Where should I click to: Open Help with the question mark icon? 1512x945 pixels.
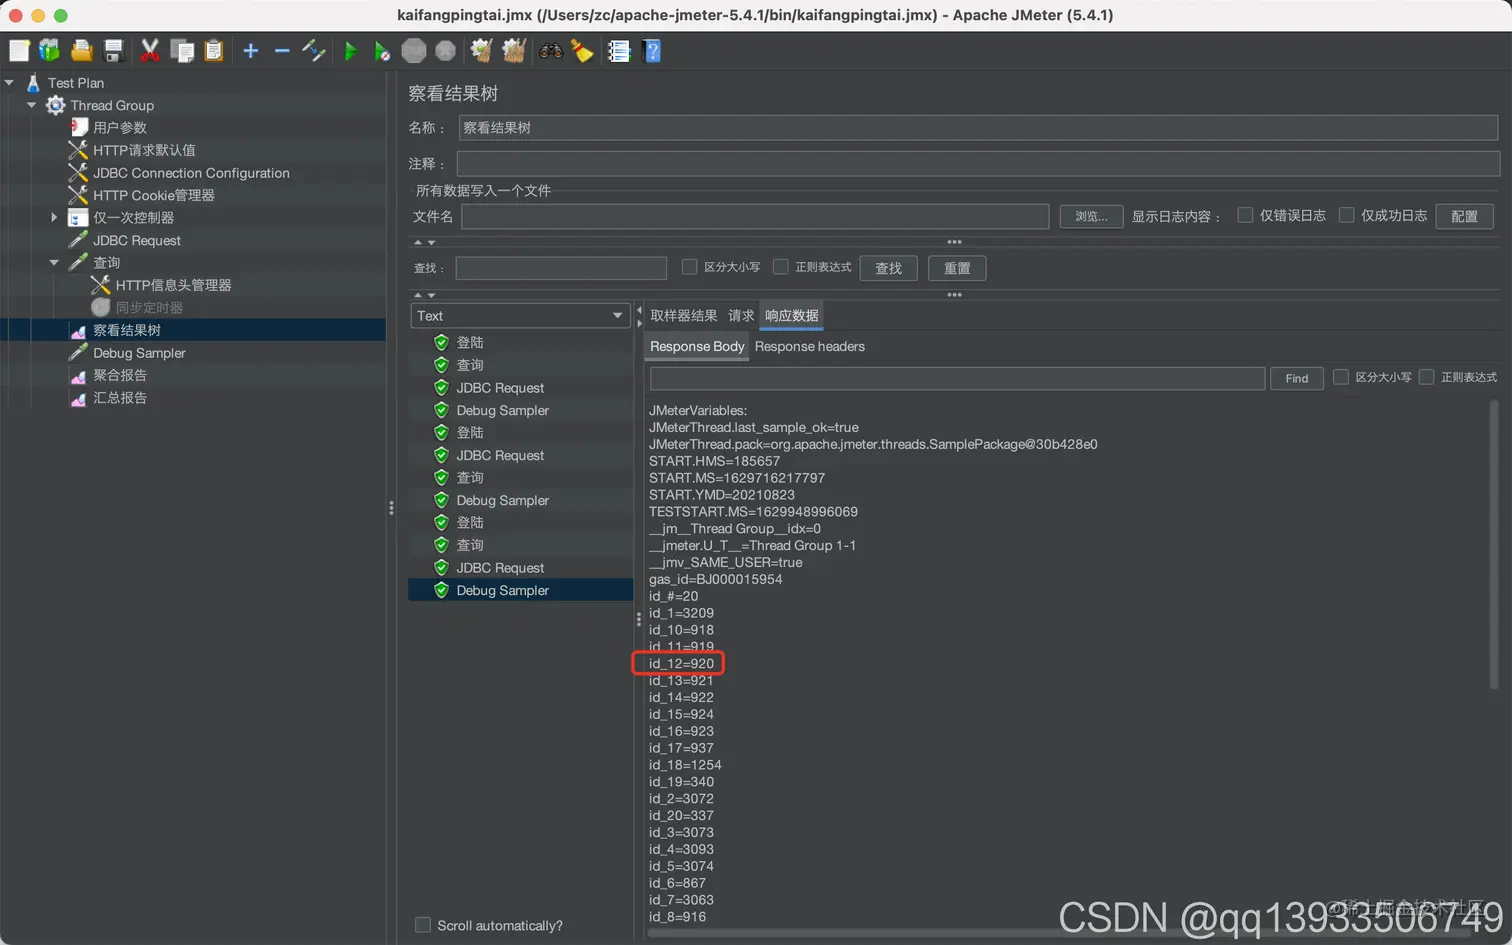pyautogui.click(x=652, y=51)
